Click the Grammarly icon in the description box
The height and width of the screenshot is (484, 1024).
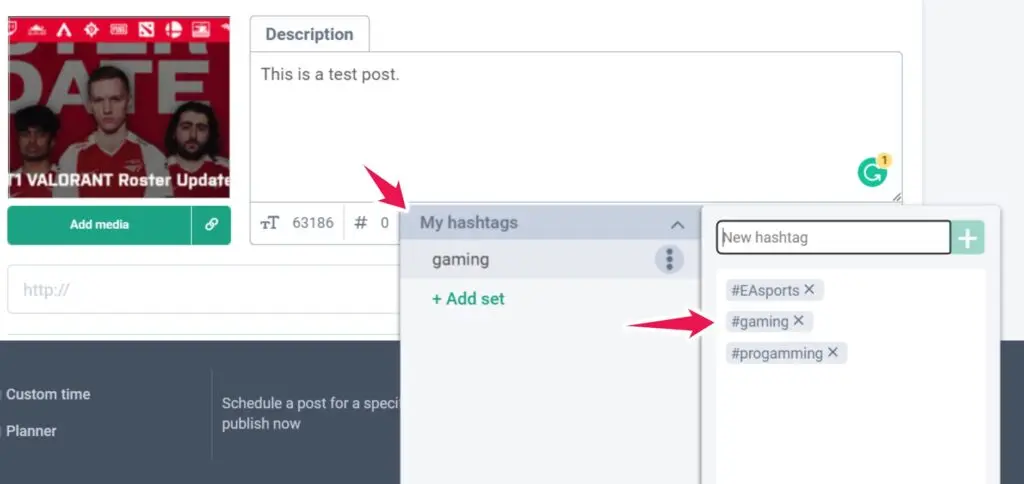(x=872, y=173)
